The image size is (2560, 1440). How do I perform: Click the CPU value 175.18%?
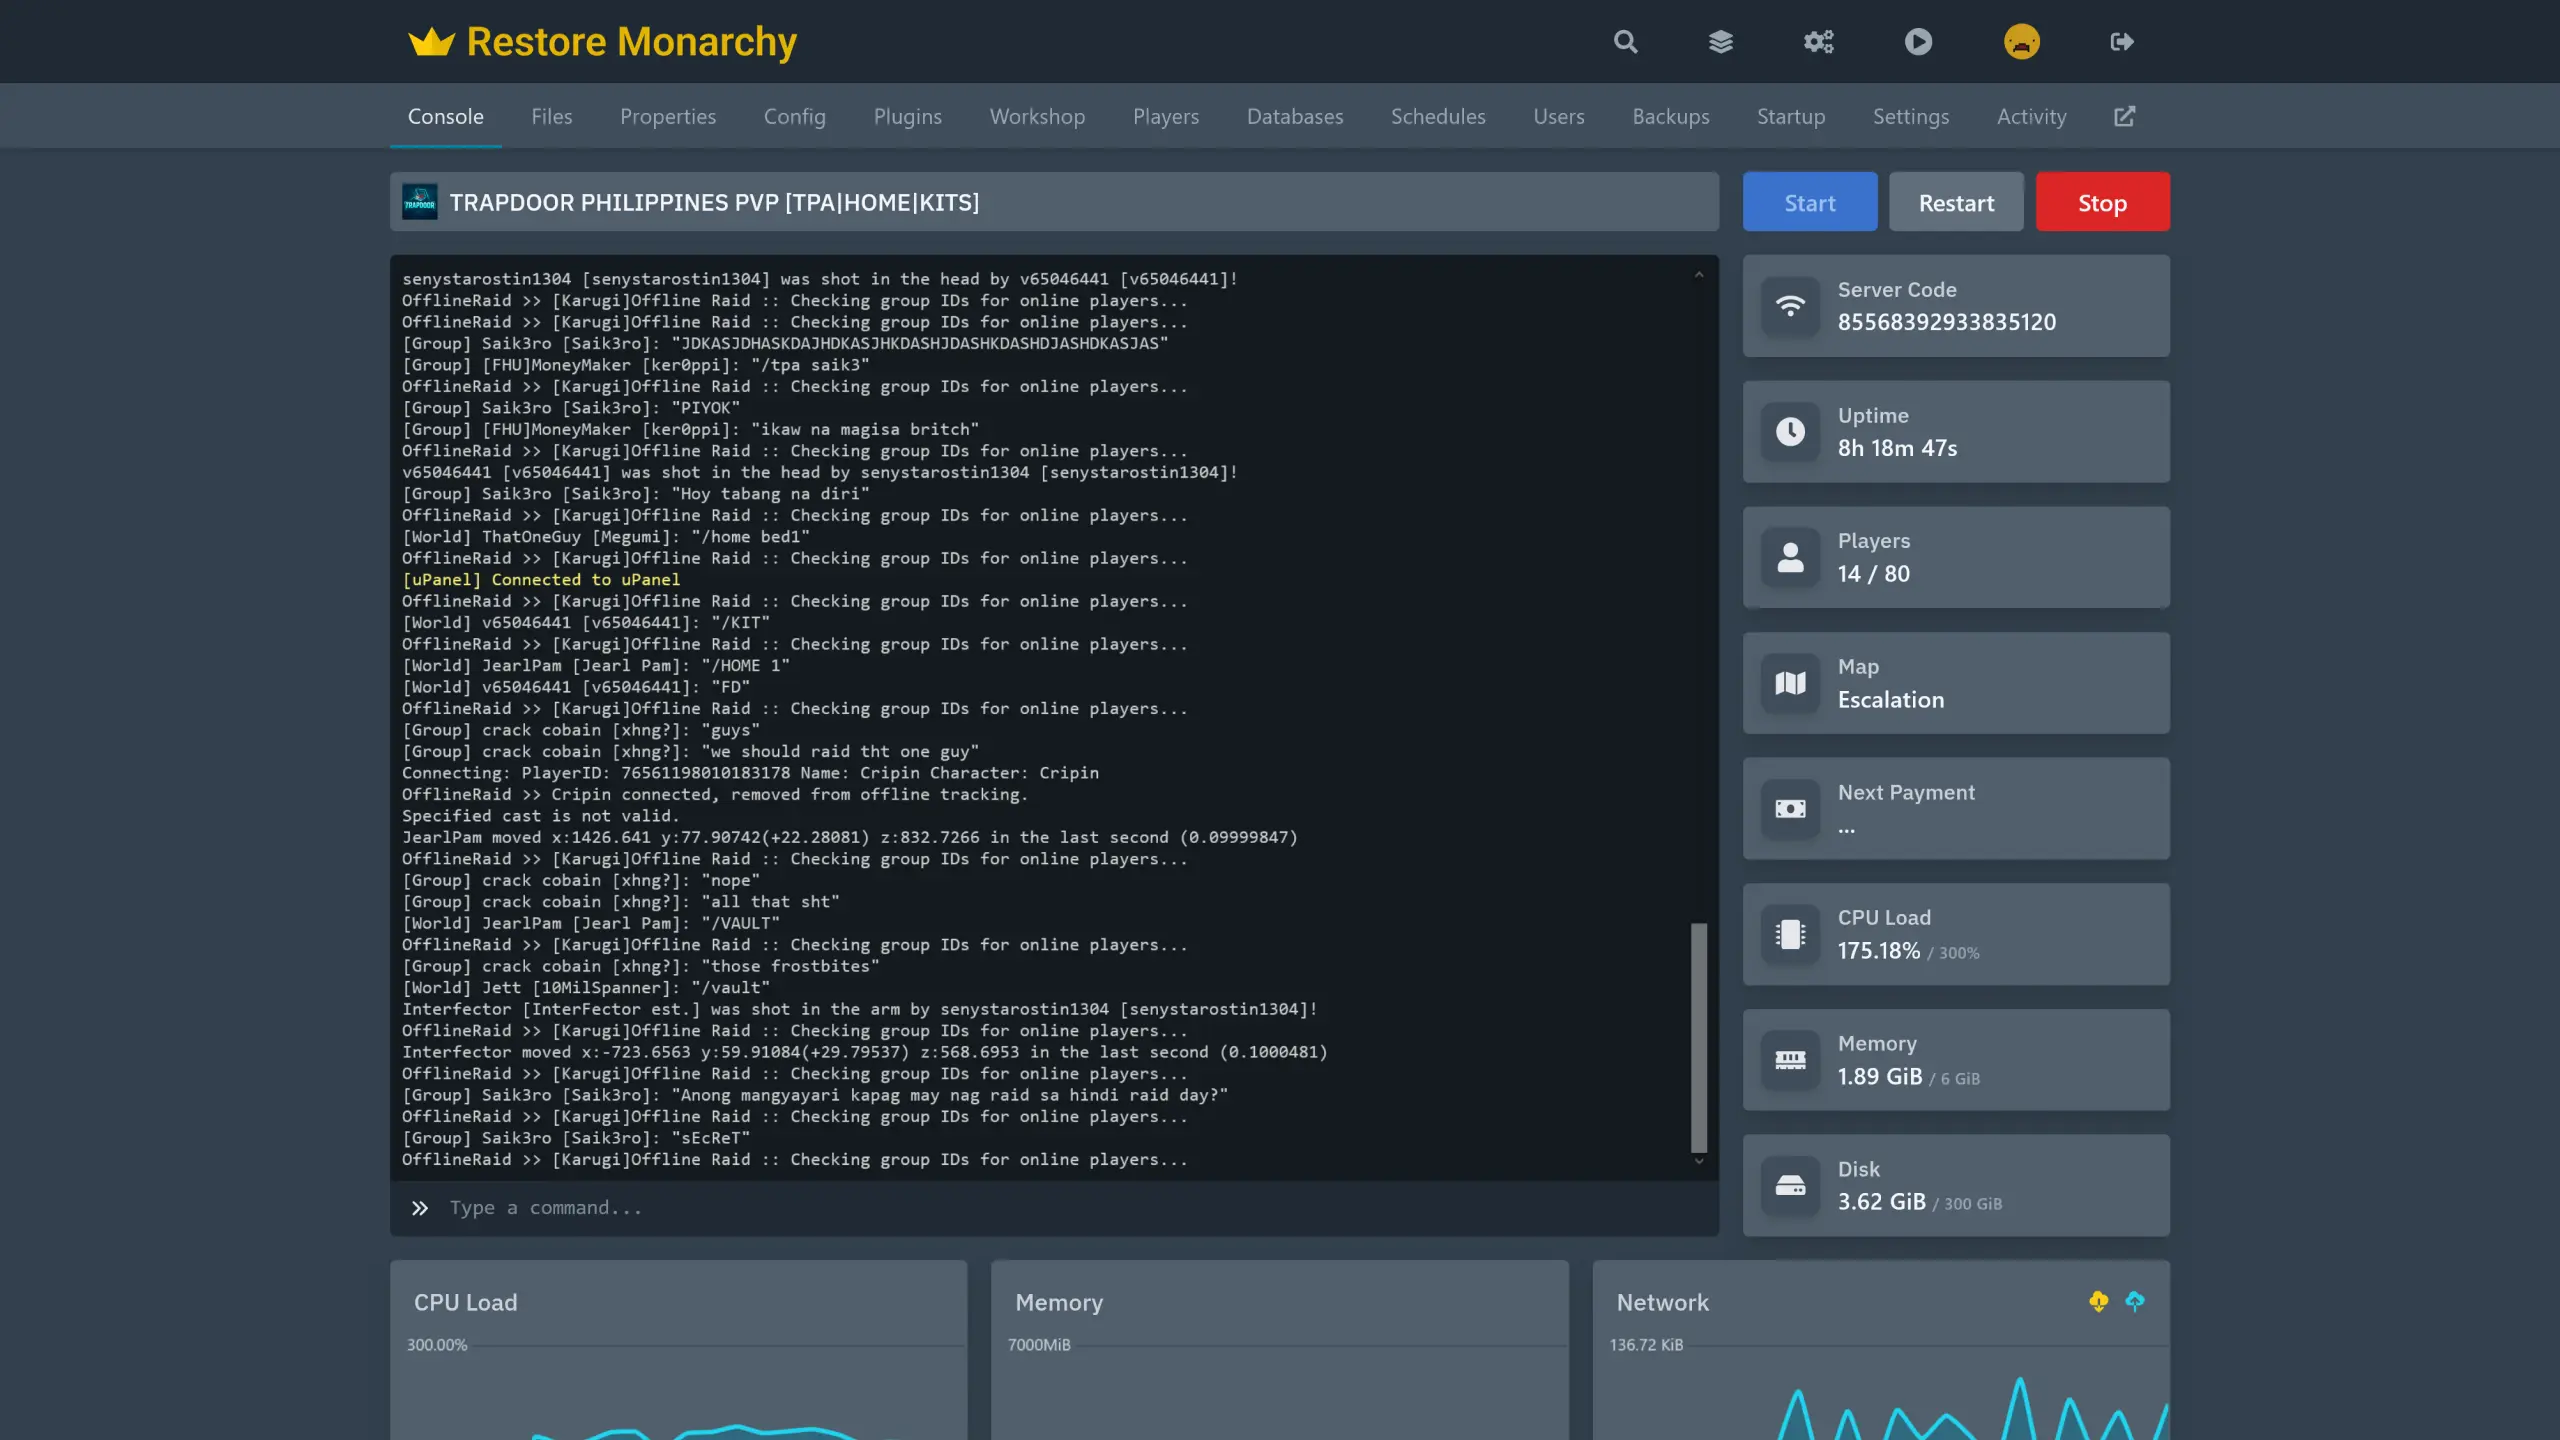coord(1878,951)
